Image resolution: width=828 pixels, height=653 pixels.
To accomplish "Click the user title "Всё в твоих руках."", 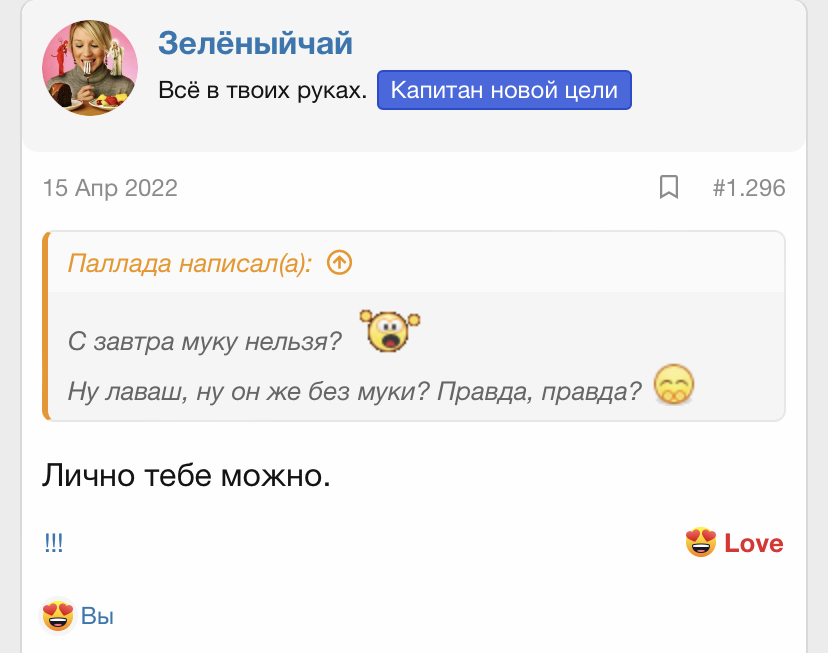I will pos(263,91).
